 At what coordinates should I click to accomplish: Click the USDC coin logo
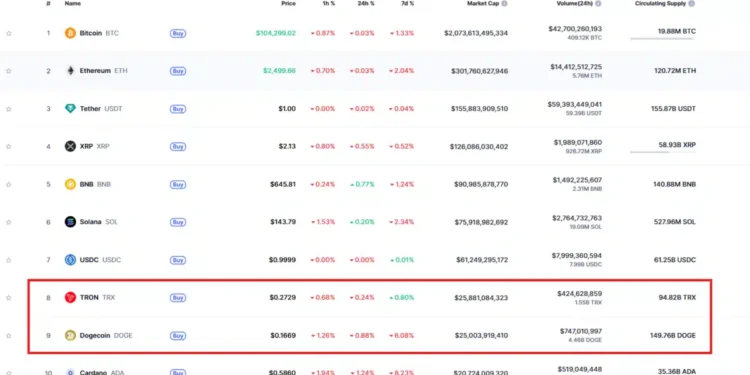coord(70,260)
